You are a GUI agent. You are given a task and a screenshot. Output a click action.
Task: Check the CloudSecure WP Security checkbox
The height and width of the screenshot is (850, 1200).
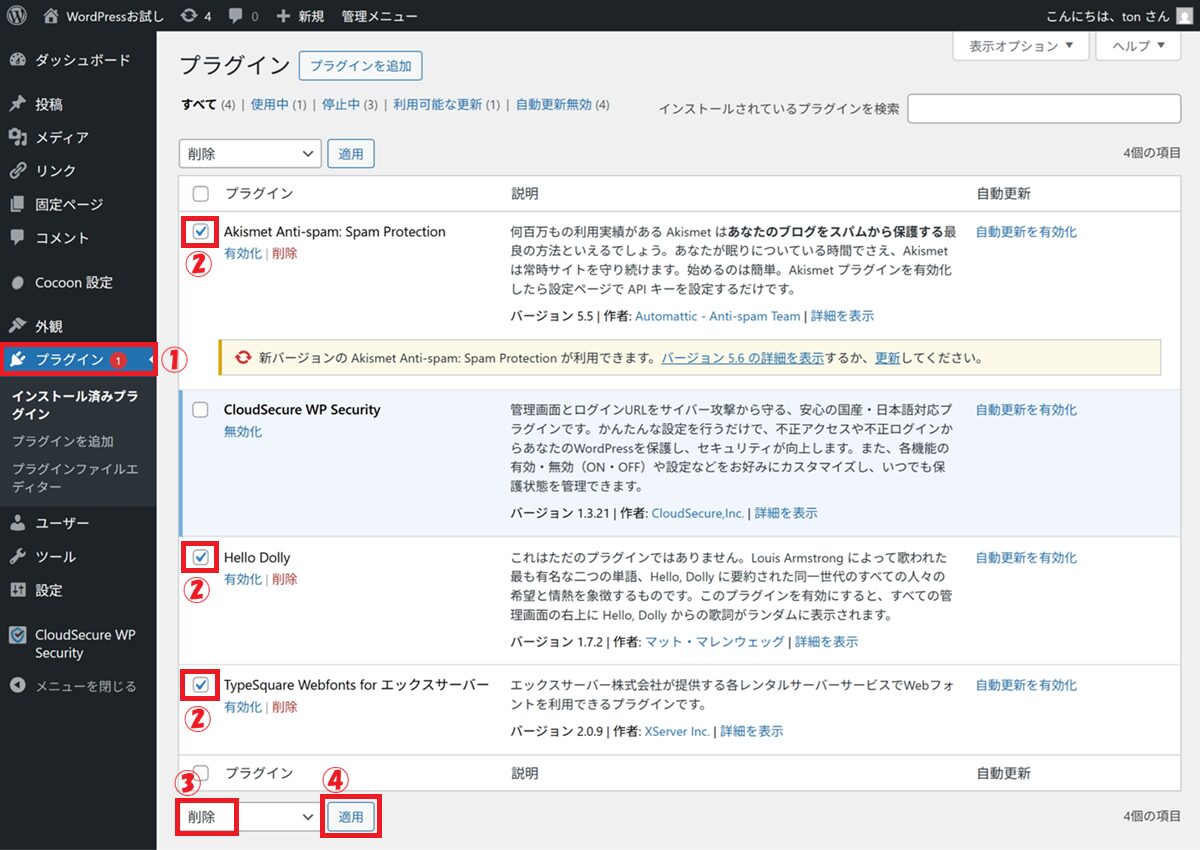point(201,410)
